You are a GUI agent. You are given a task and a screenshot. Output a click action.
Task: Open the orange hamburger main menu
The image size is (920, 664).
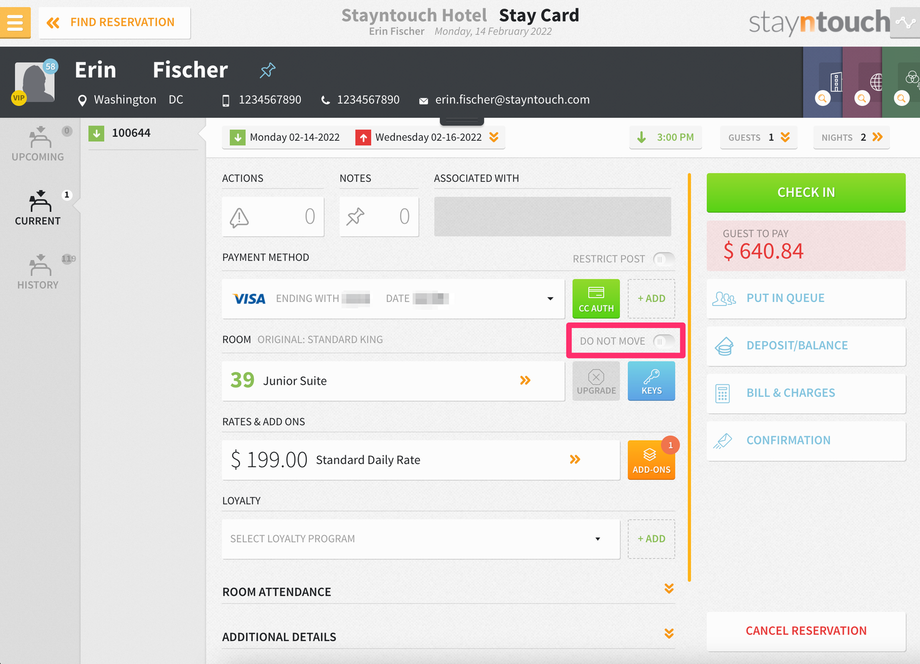(15, 22)
